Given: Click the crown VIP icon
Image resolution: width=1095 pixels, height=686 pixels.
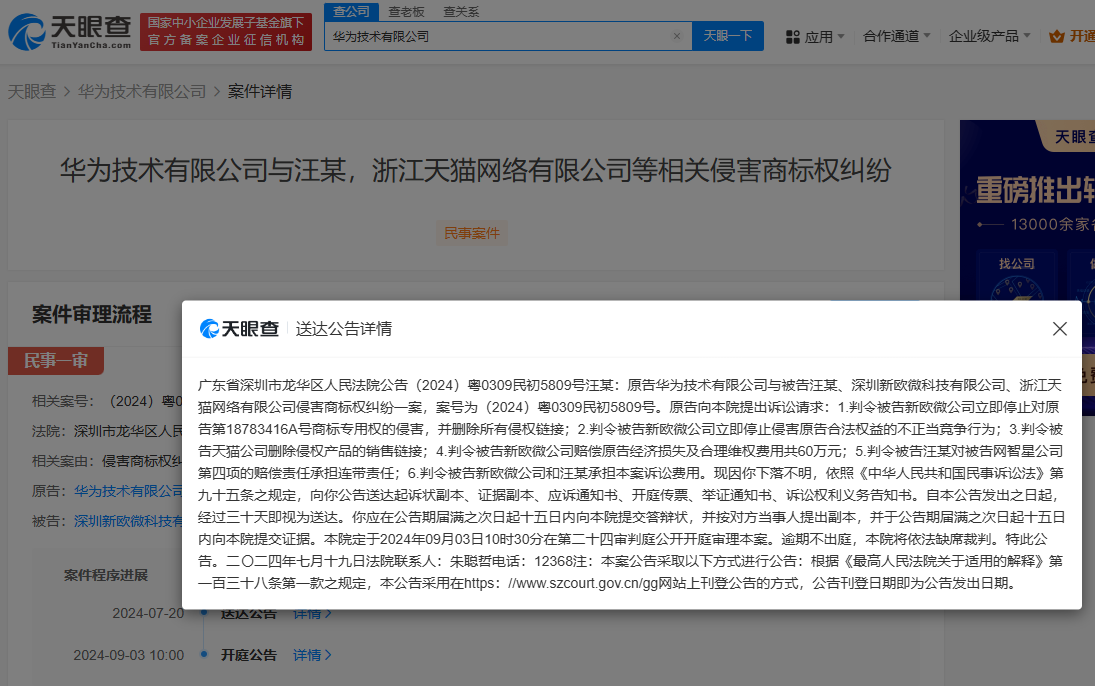Looking at the screenshot, I should (x=1057, y=36).
